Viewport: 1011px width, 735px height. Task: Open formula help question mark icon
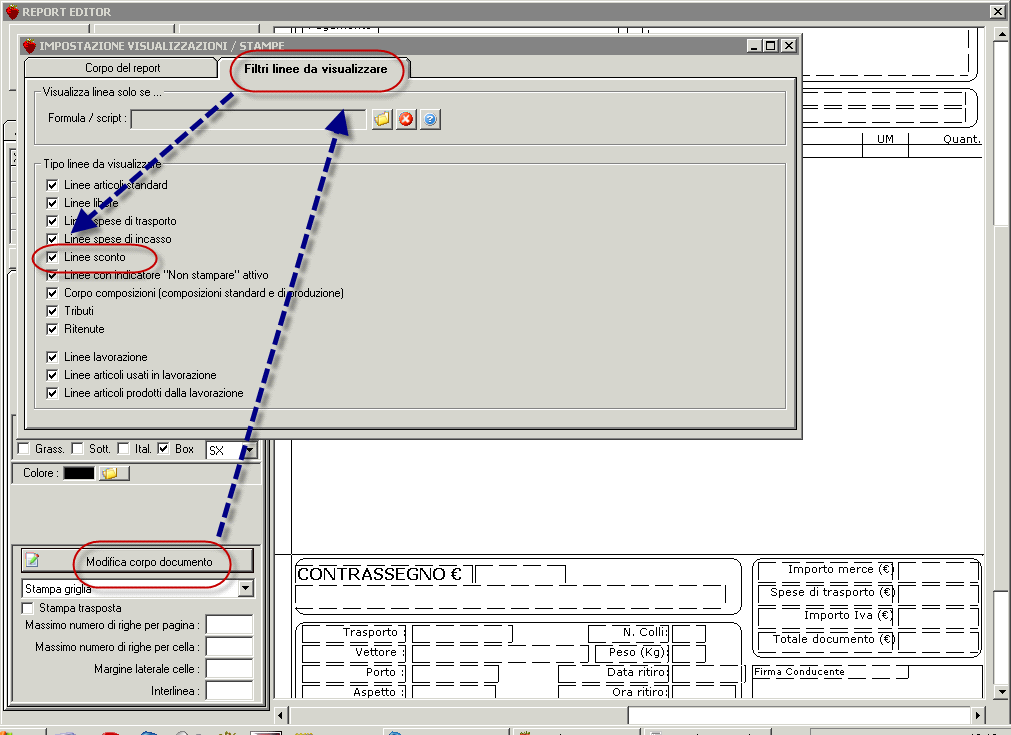(430, 120)
